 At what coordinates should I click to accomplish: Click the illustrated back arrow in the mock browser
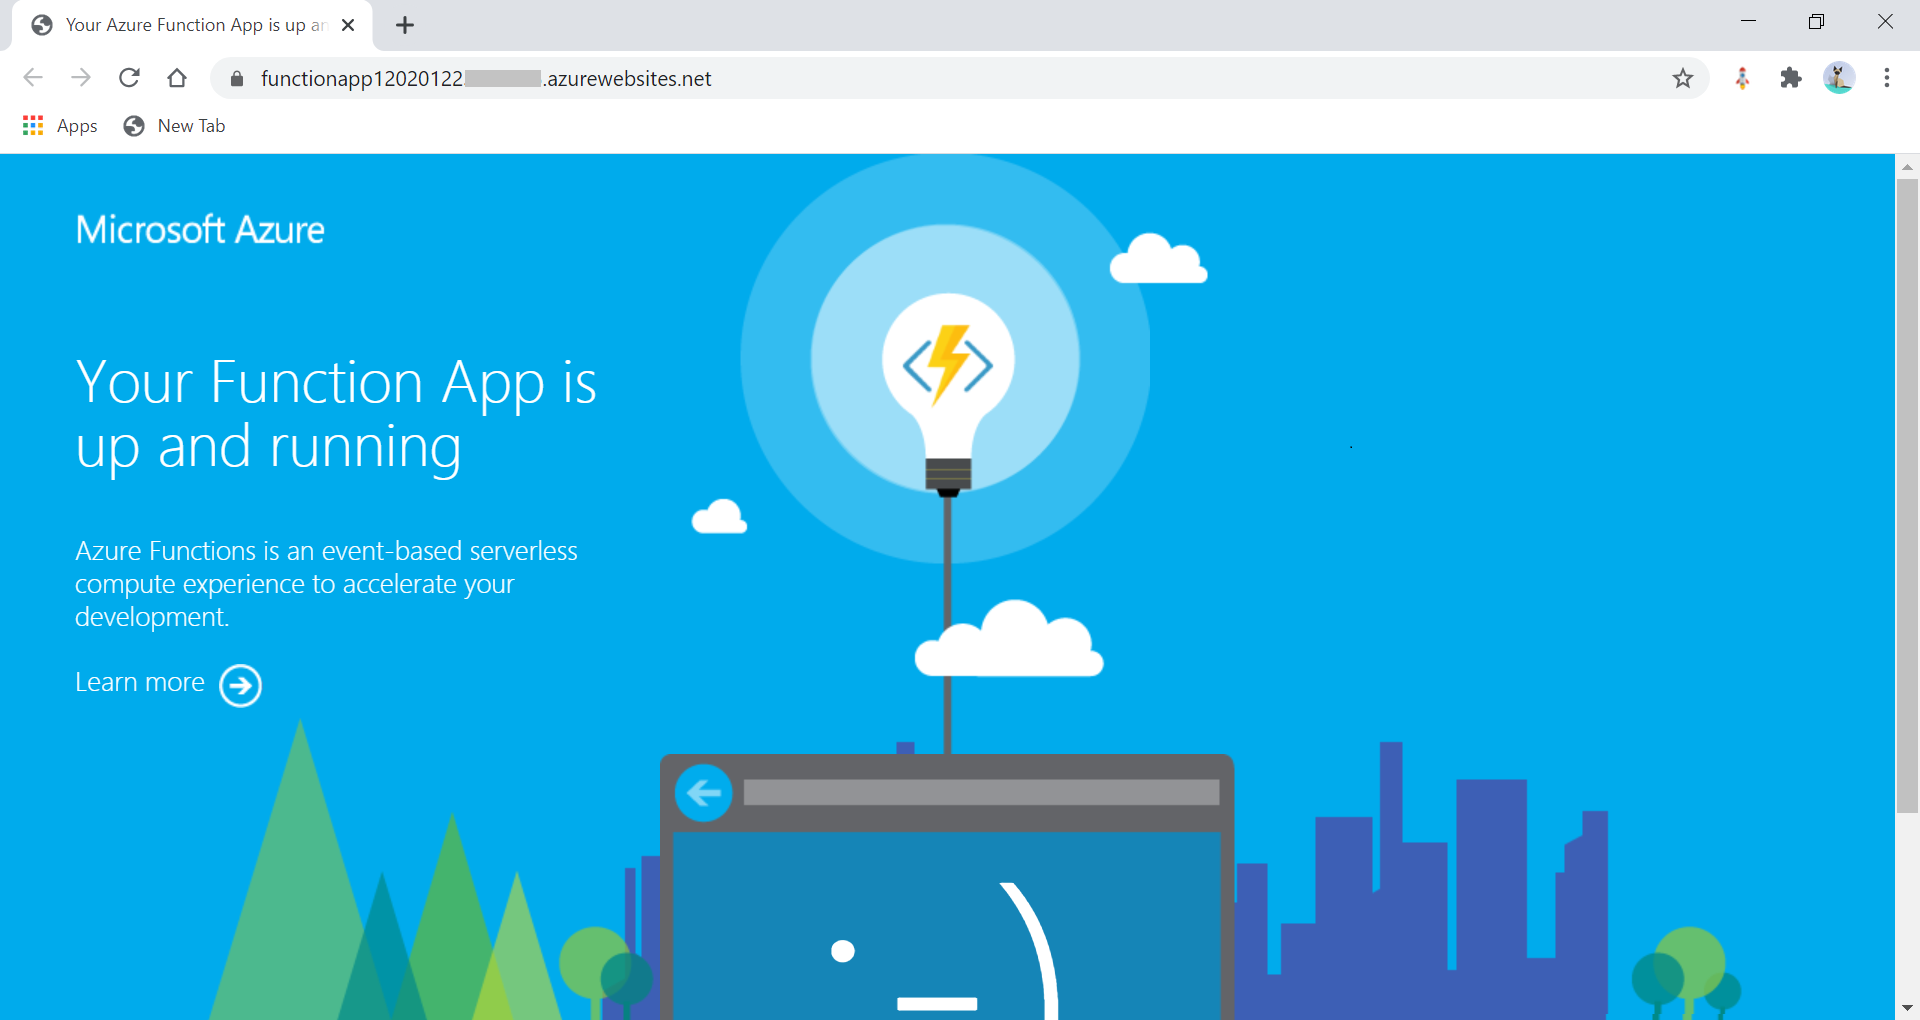pyautogui.click(x=704, y=794)
